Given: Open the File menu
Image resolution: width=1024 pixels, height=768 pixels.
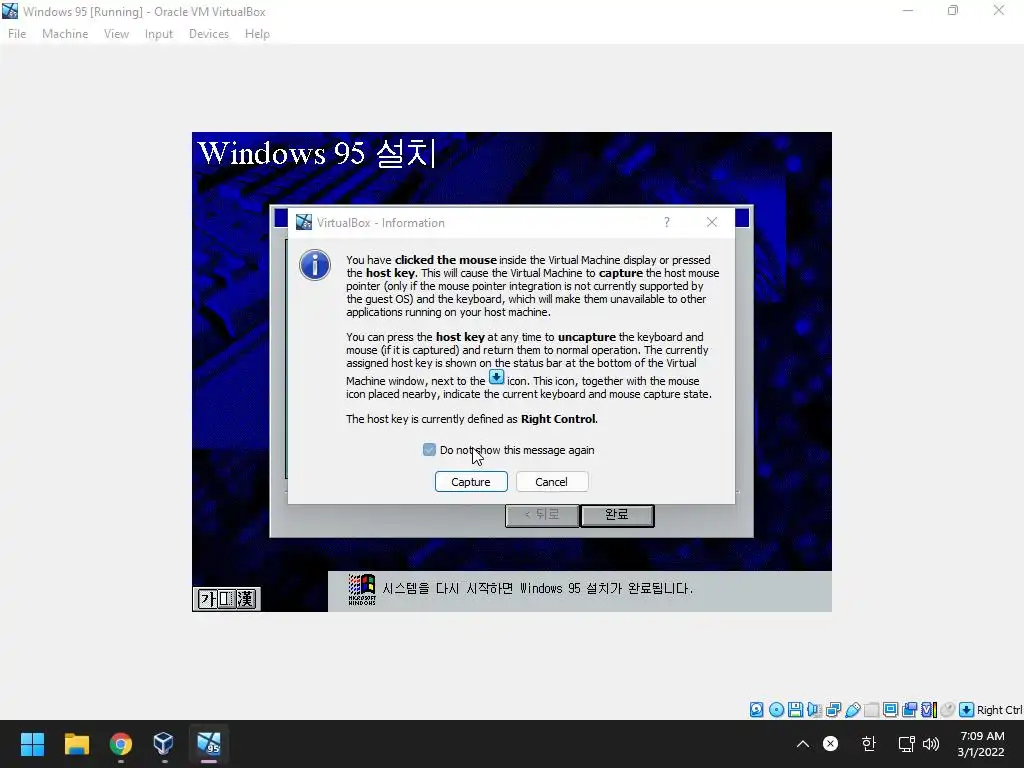Looking at the screenshot, I should (17, 34).
